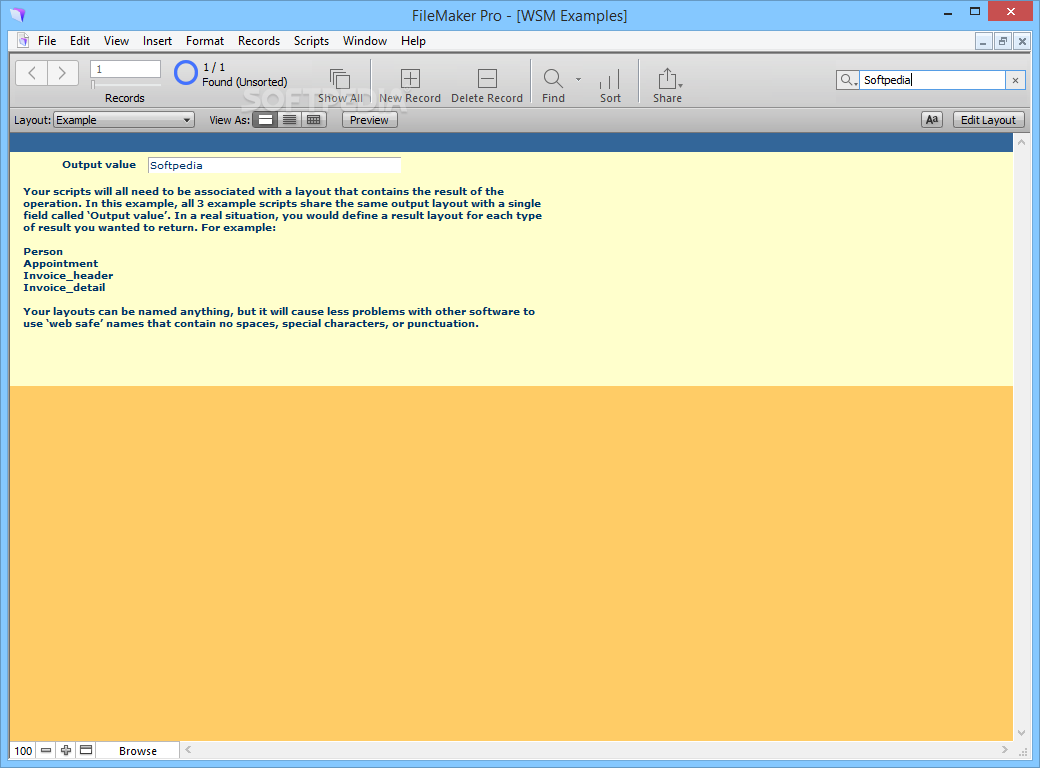Clear the quick find search text
The width and height of the screenshot is (1040, 768).
coord(1015,80)
